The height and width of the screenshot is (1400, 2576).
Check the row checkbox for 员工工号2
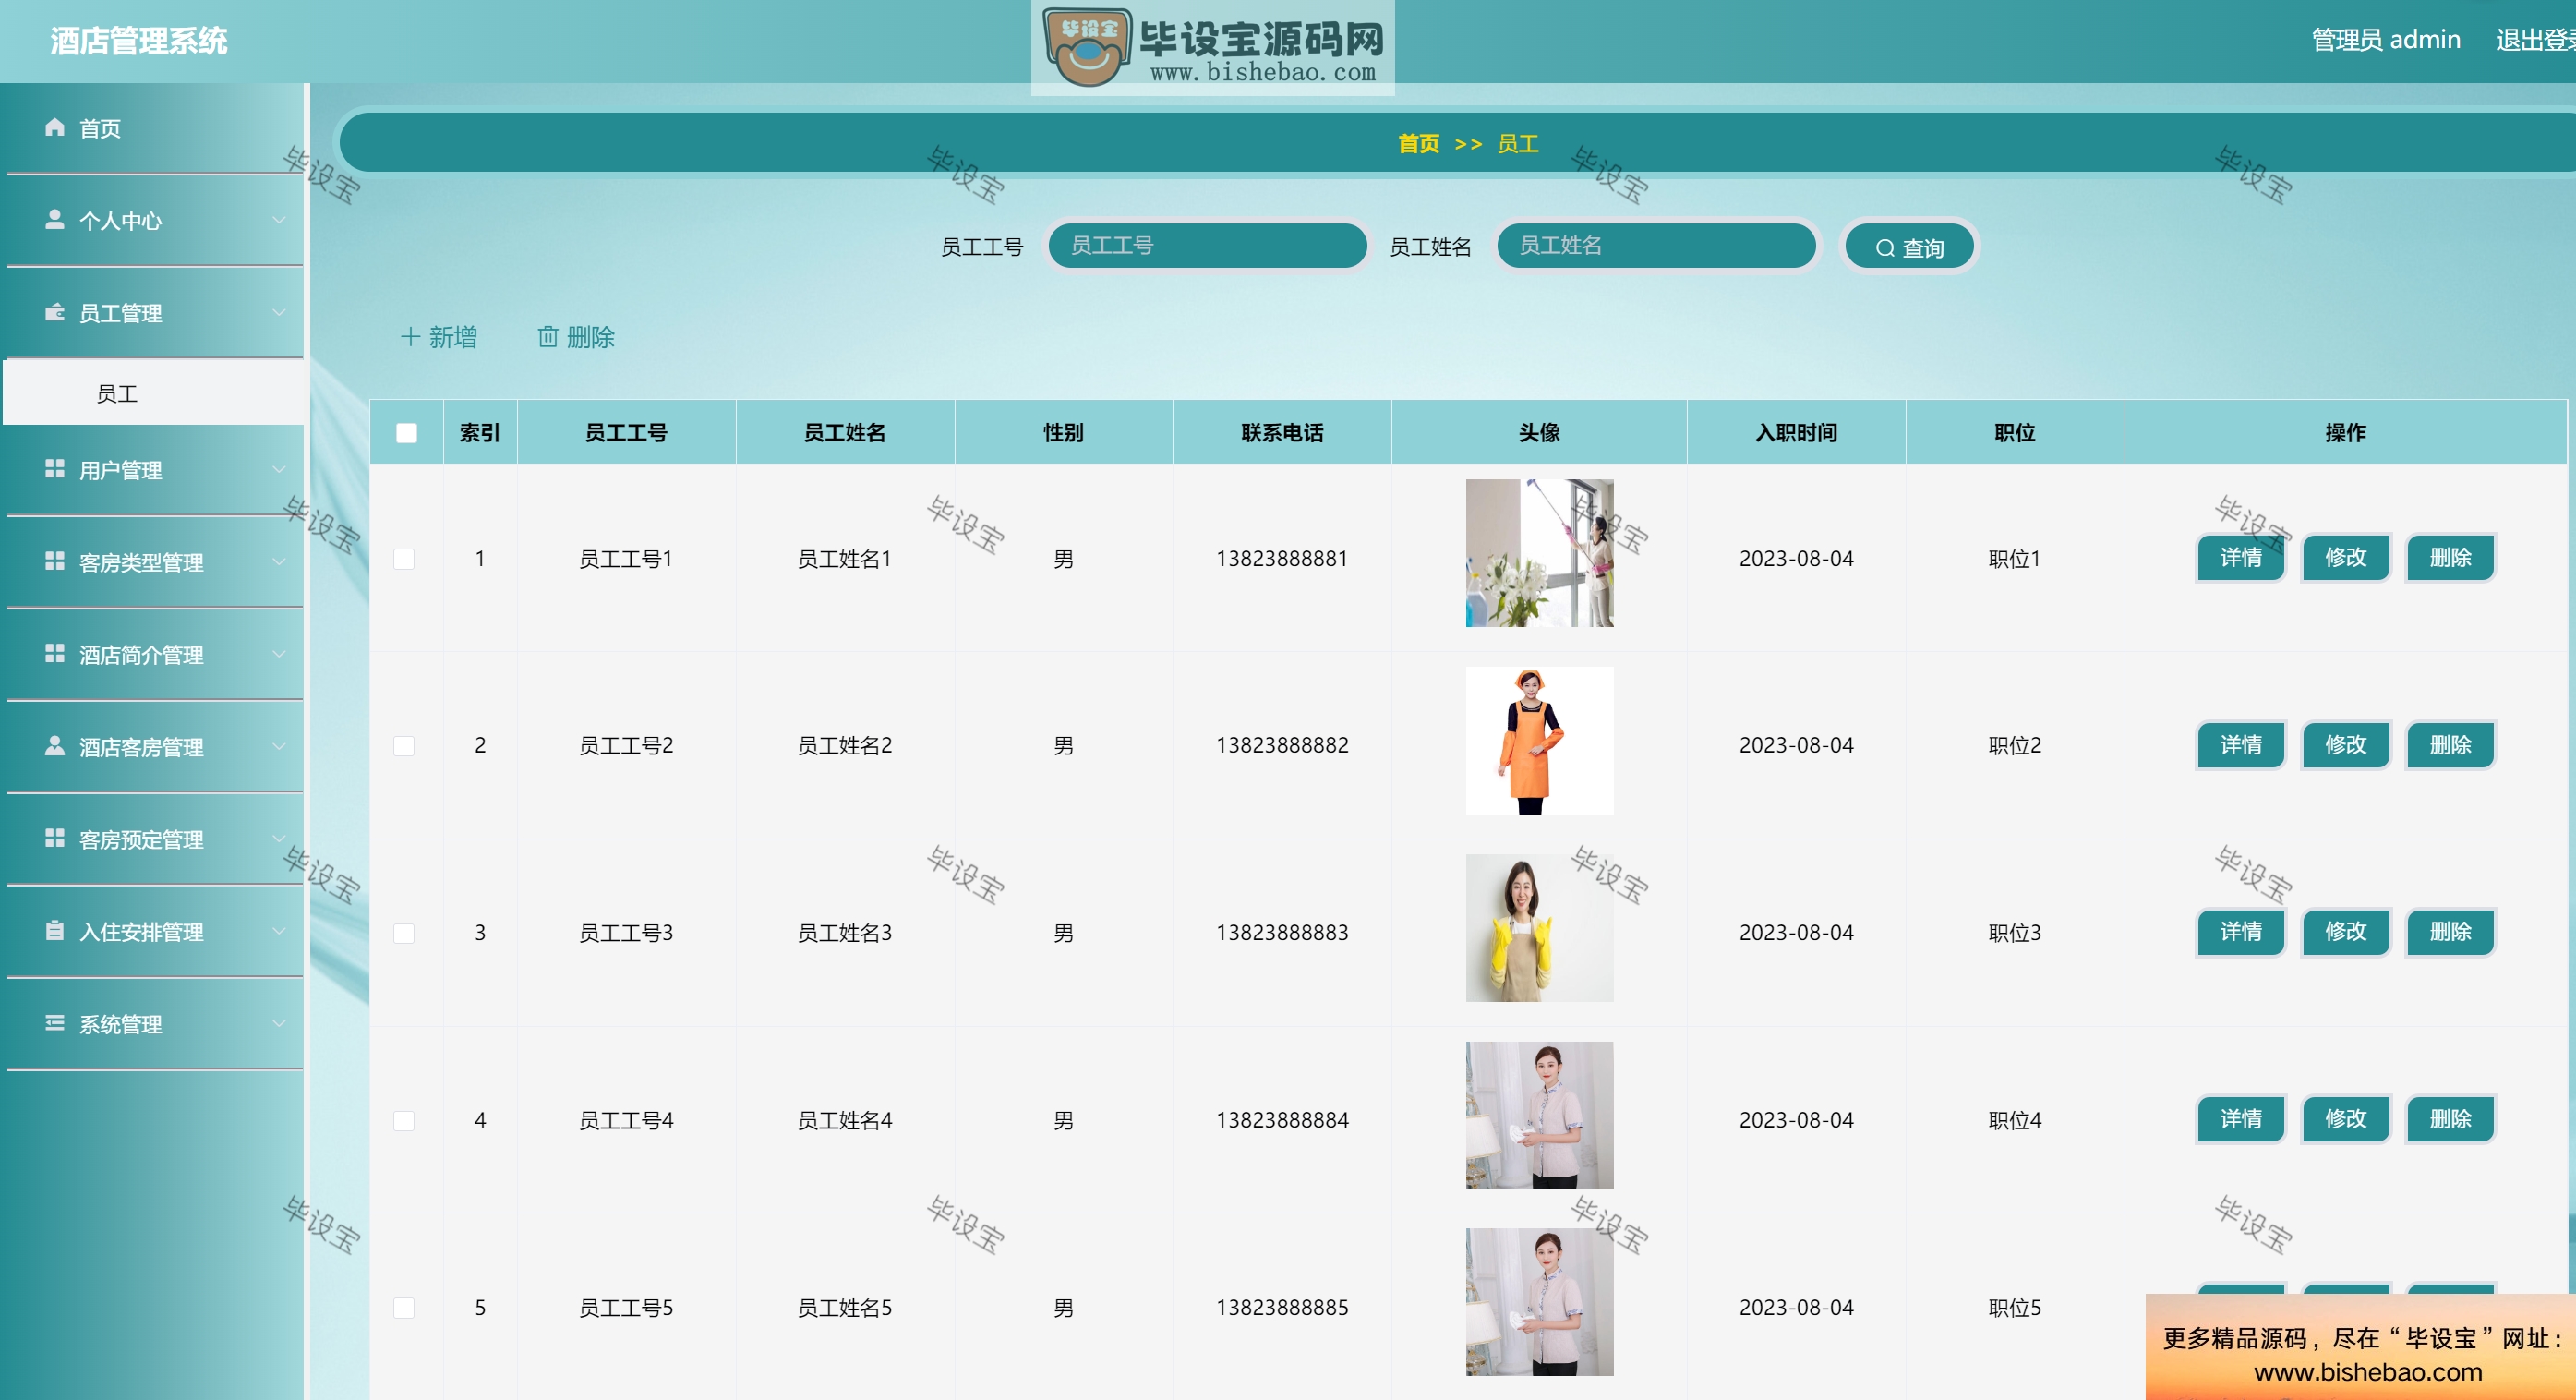[x=404, y=746]
